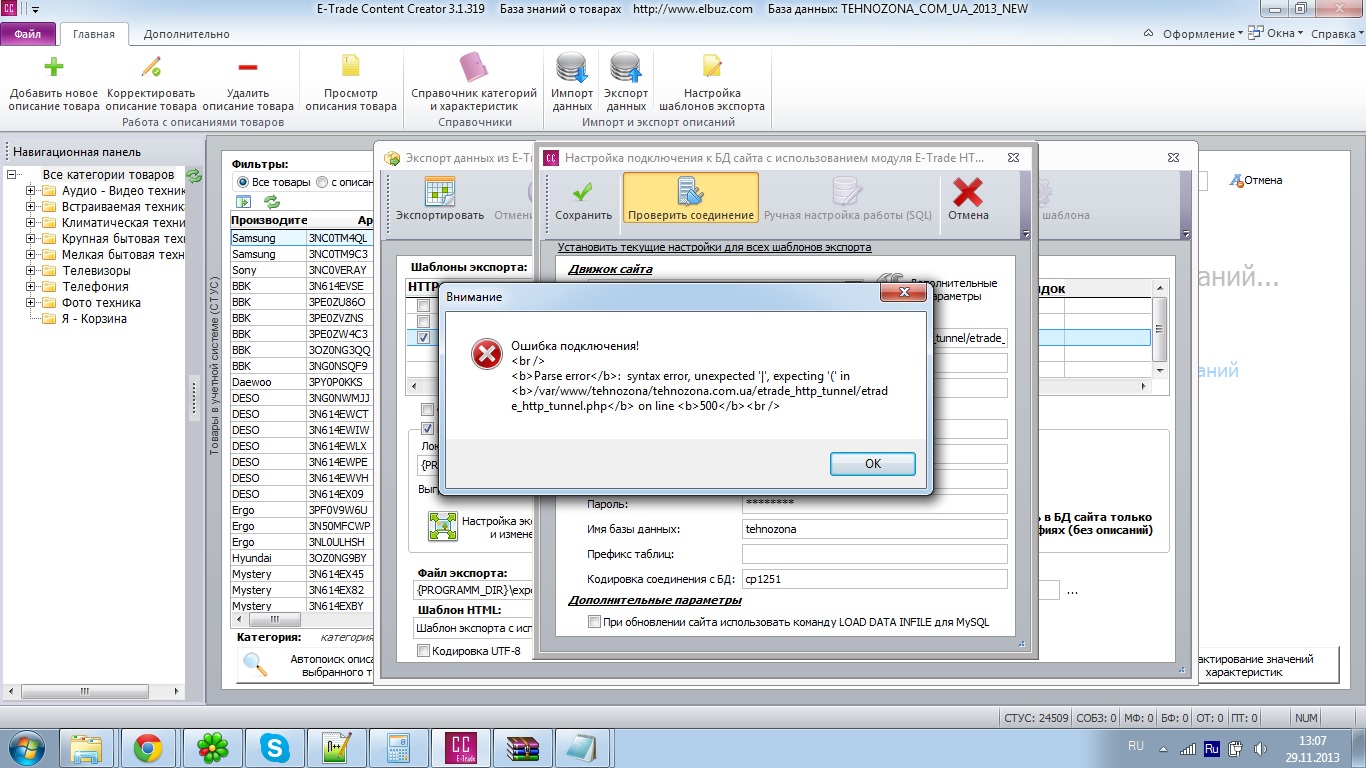Open Google Chrome from the taskbar
1366x768 pixels.
[149, 748]
